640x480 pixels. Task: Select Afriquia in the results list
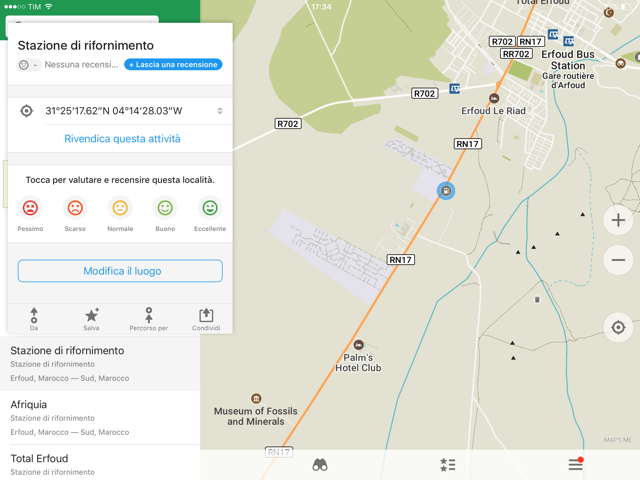[x=100, y=417]
